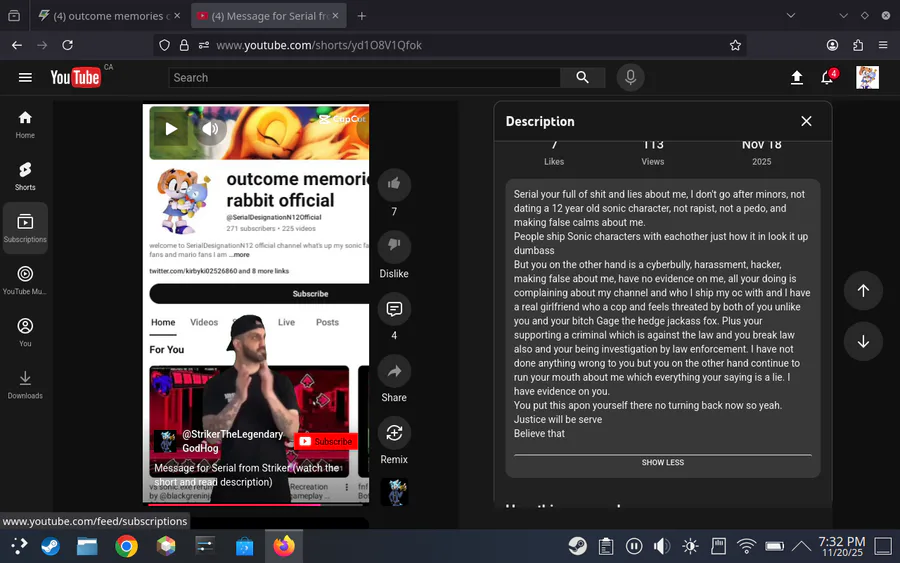The image size is (900, 563).
Task: Click the red Subscribe button on the Short
Action: [x=325, y=441]
